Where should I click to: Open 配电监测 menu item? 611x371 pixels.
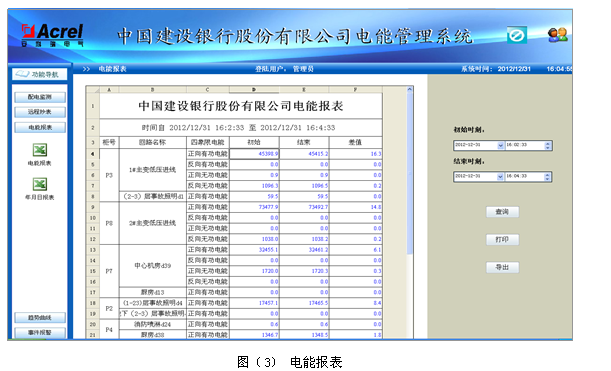coord(40,97)
